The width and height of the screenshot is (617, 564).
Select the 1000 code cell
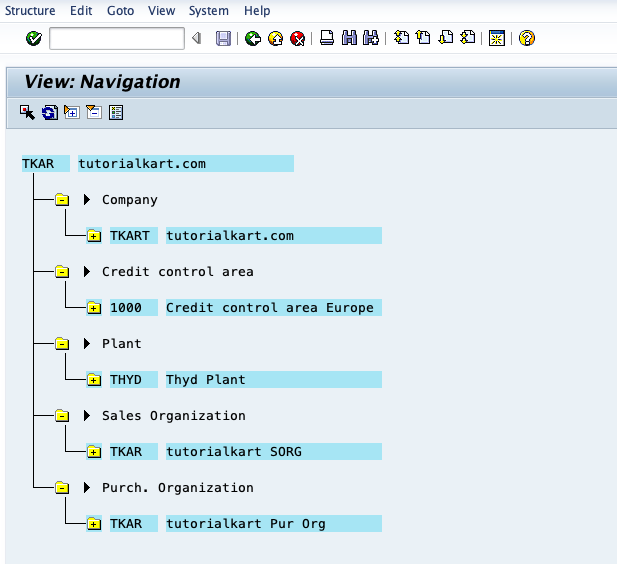point(134,307)
